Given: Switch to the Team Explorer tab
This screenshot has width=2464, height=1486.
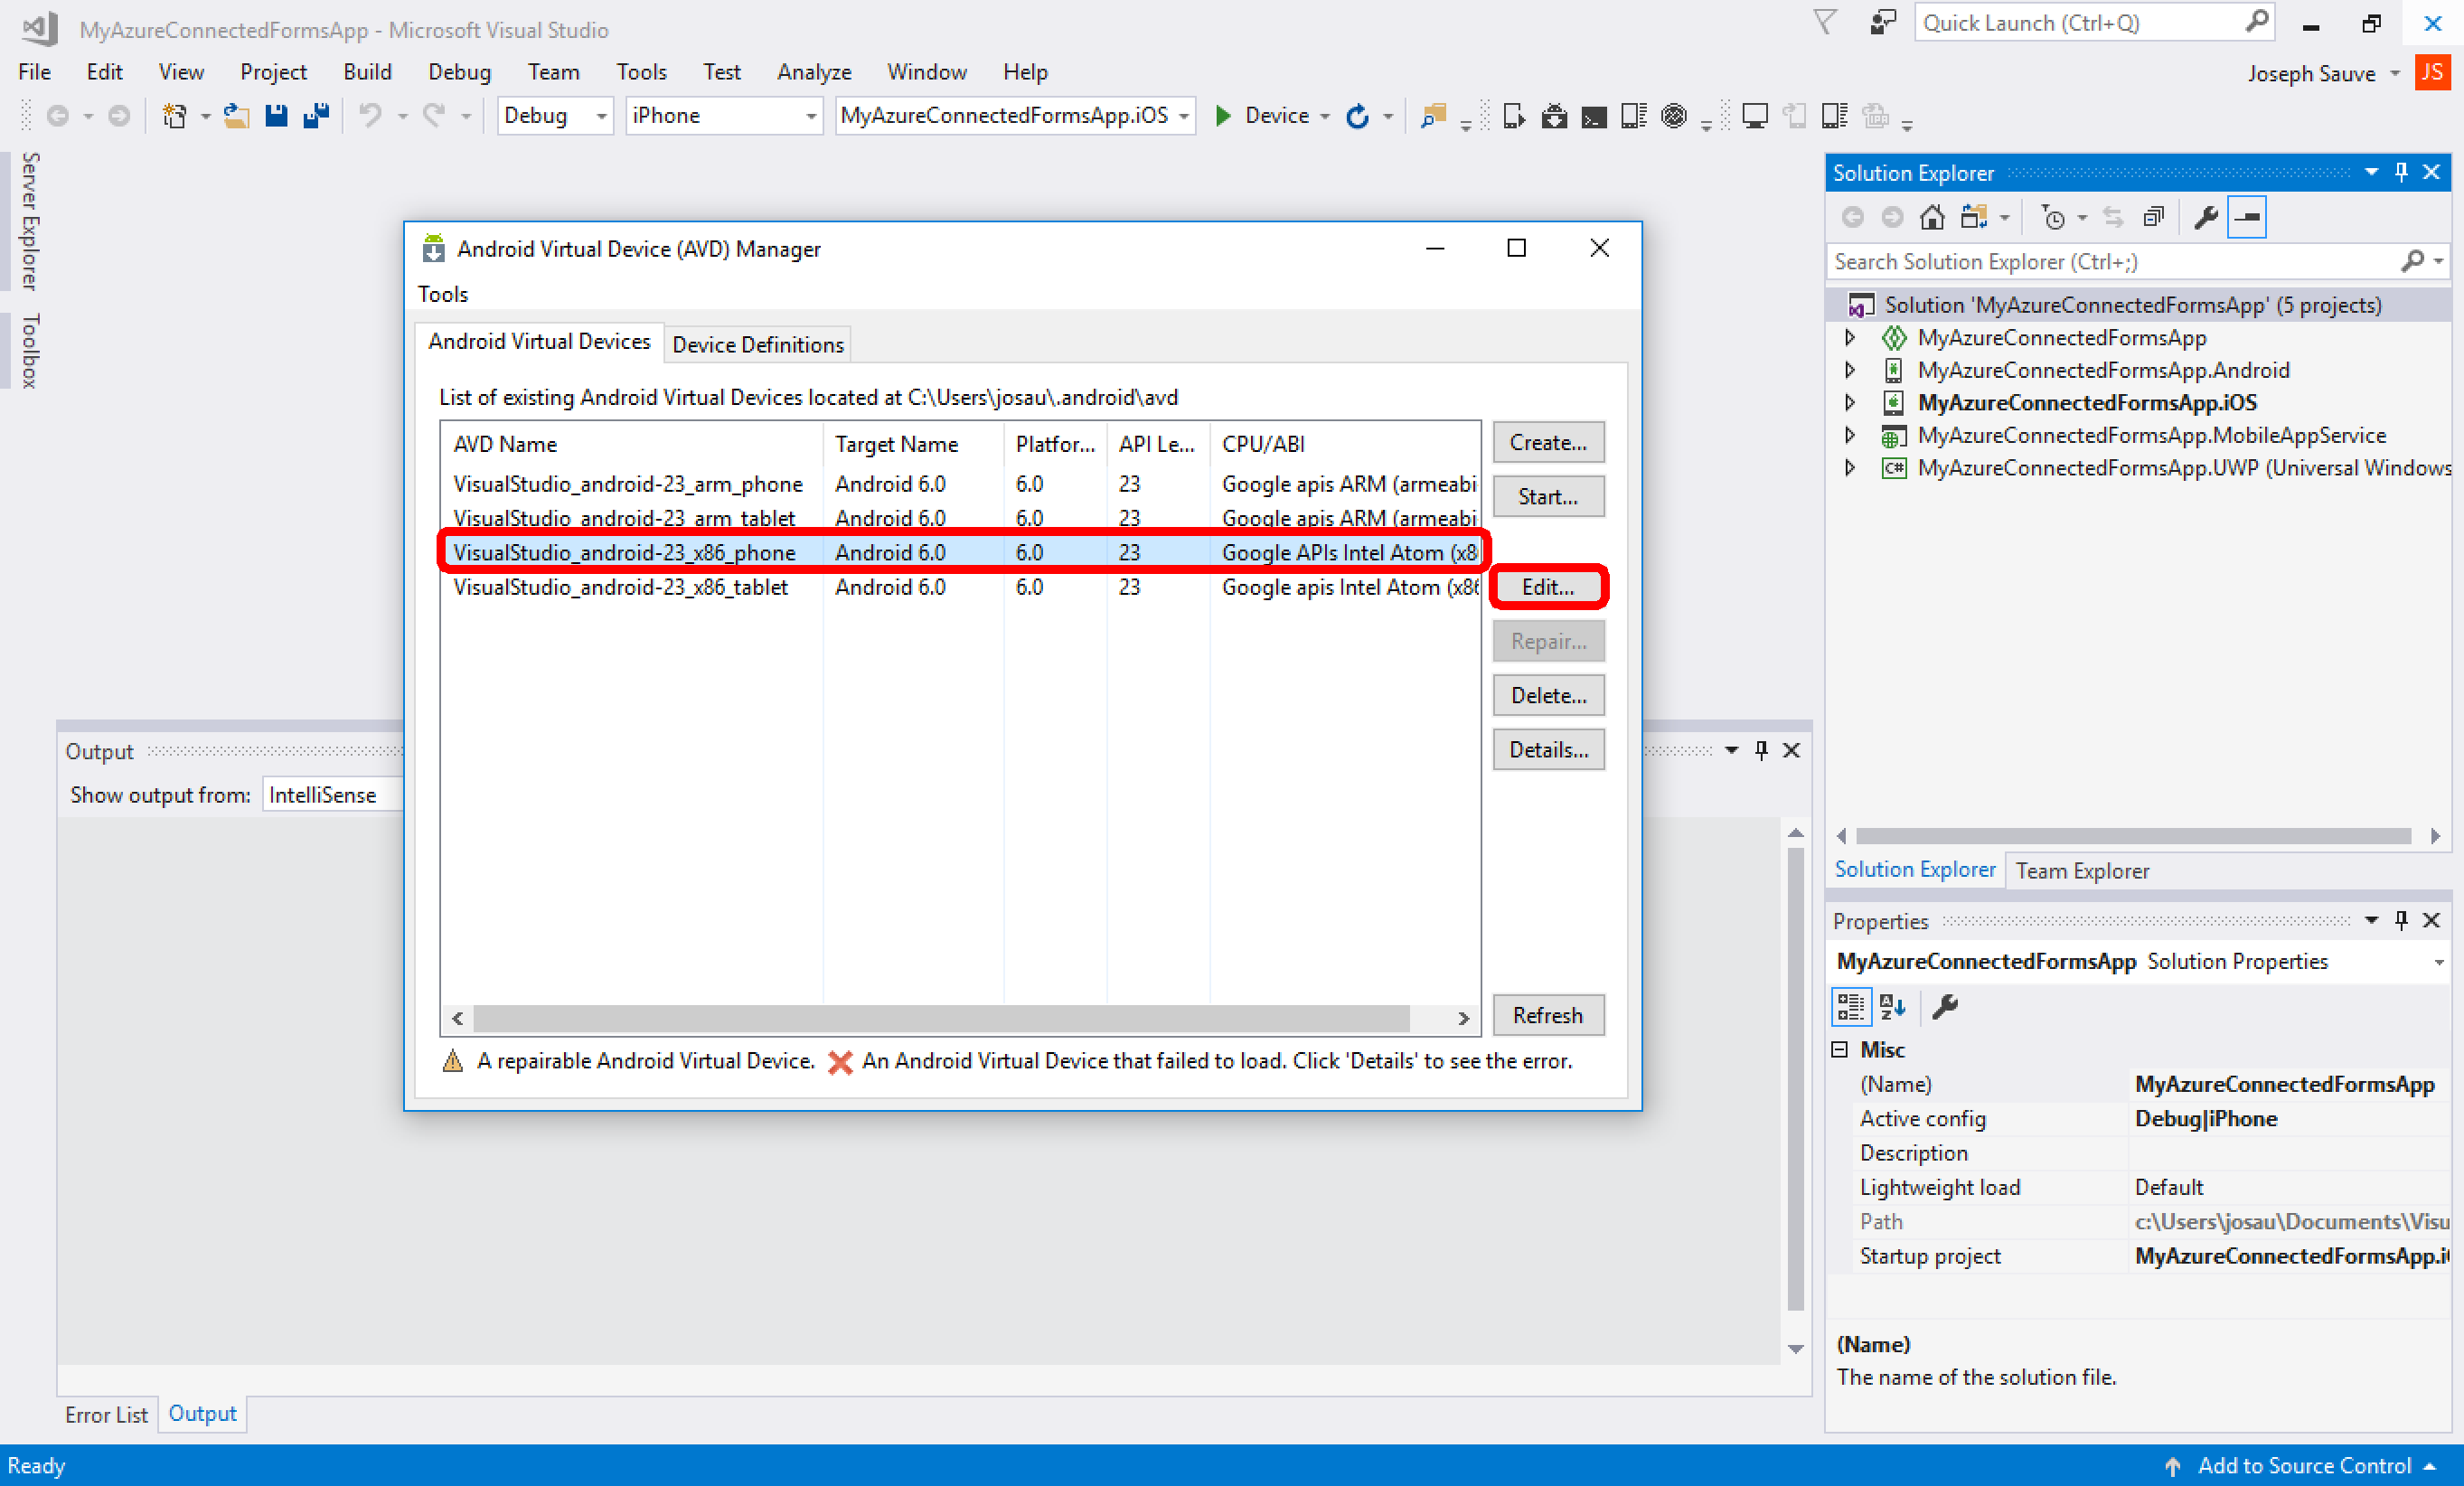Looking at the screenshot, I should pos(2082,871).
